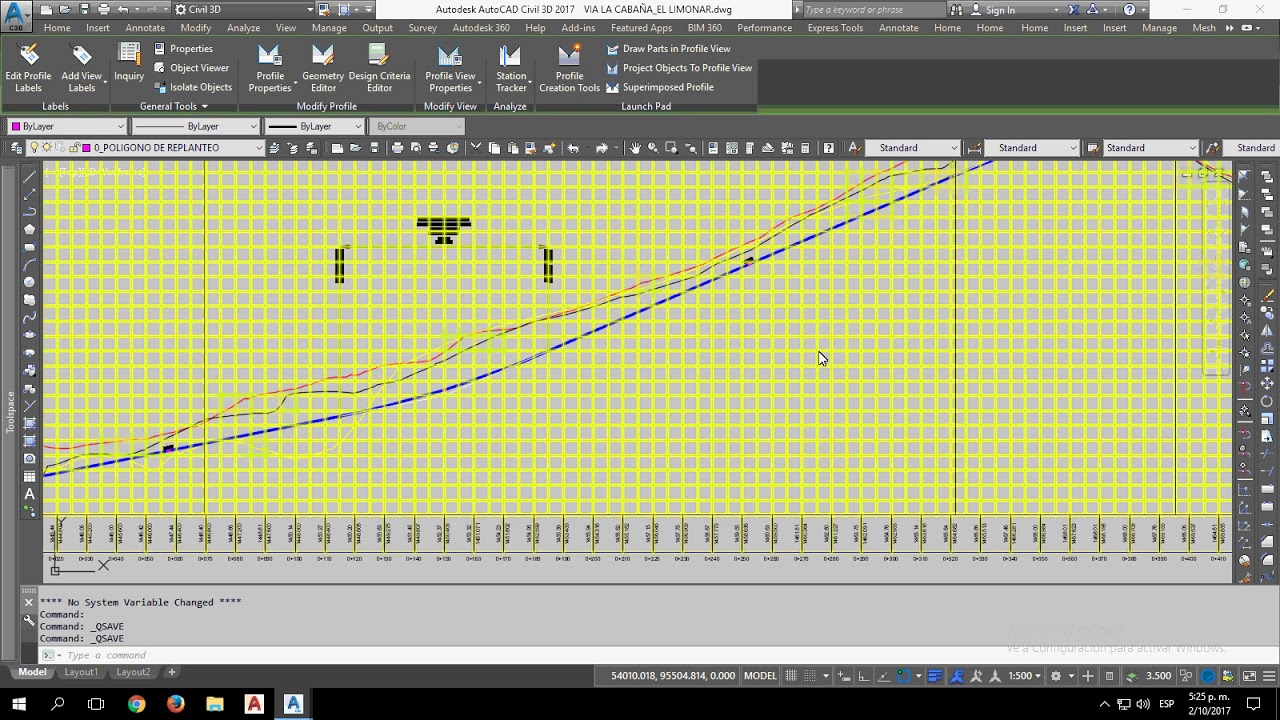The width and height of the screenshot is (1280, 720).
Task: Click Draw Parts in Profile View
Action: point(668,49)
